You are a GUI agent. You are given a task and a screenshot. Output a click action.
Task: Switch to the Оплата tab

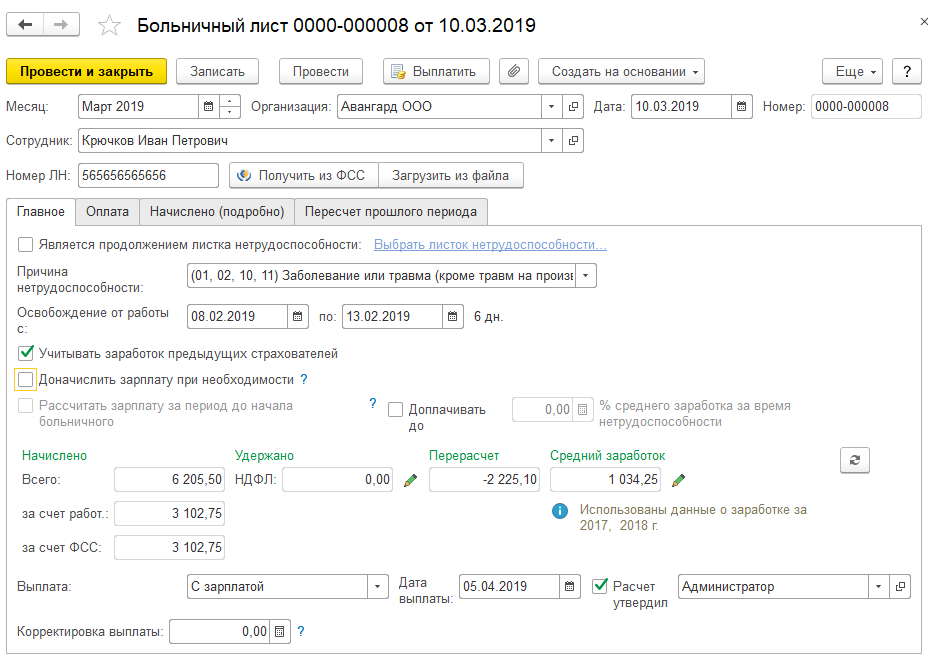[107, 211]
